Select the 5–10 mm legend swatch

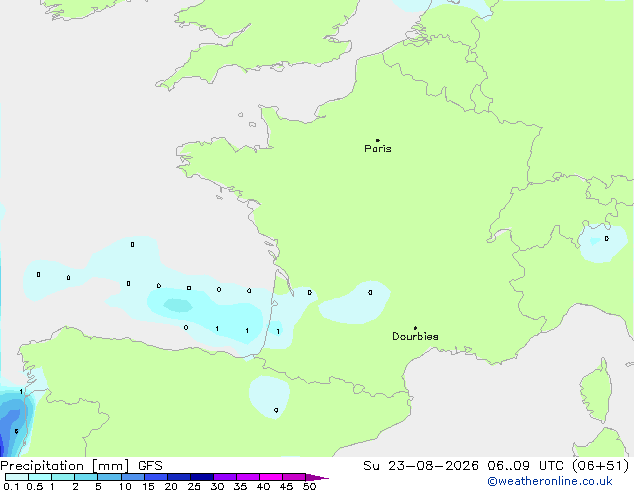(x=109, y=477)
